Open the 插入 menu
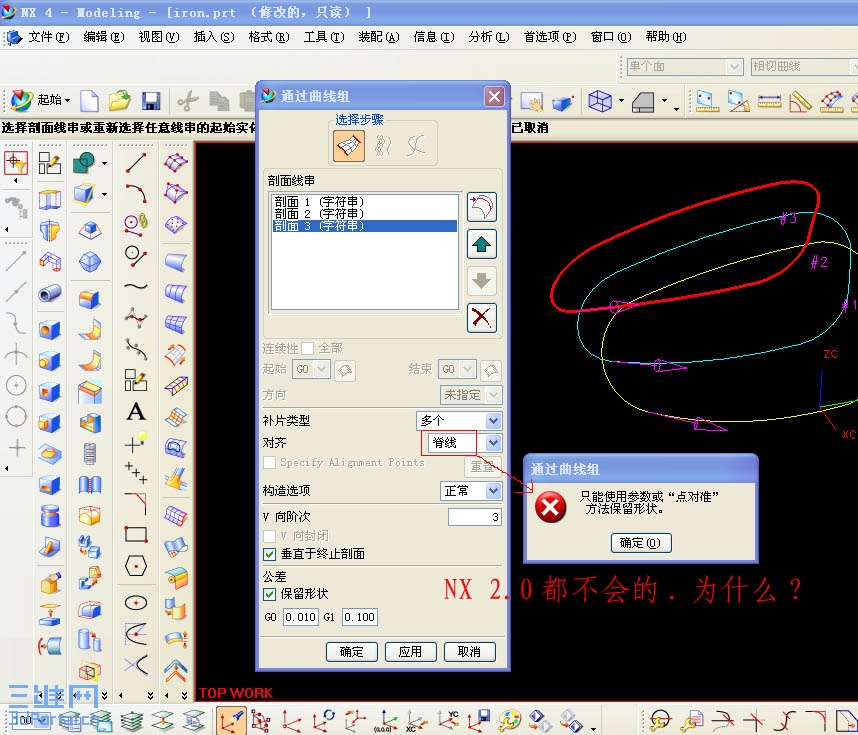This screenshot has width=858, height=735. (214, 37)
